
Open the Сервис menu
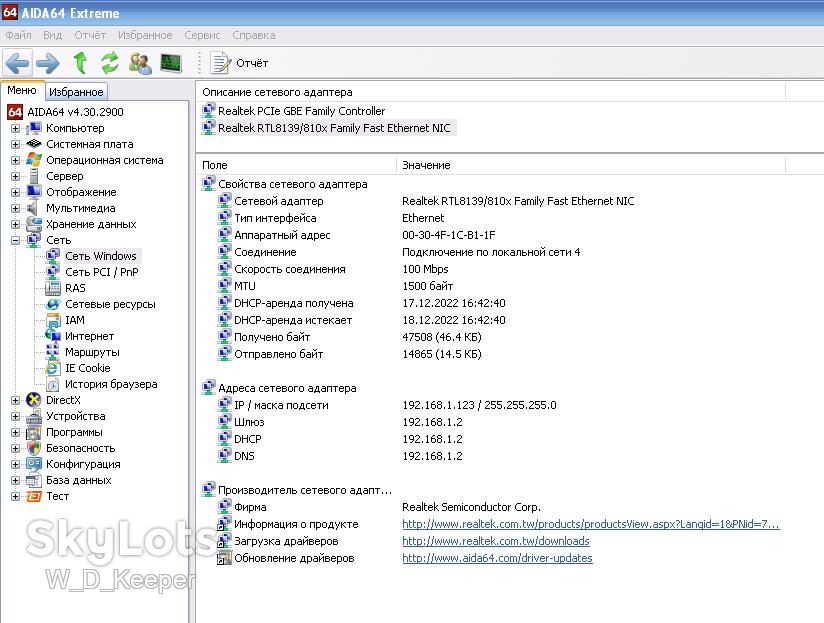202,35
